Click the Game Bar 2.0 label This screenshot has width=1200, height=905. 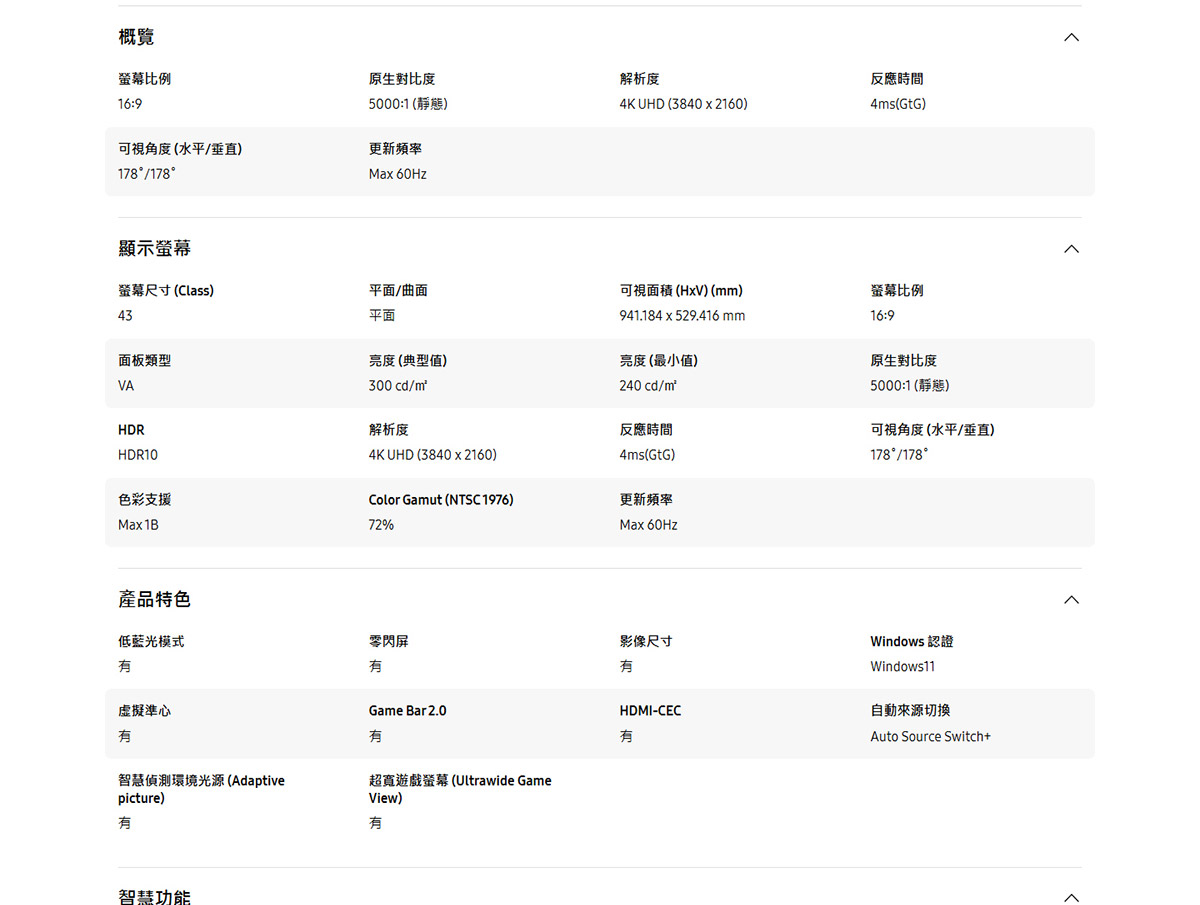point(407,711)
